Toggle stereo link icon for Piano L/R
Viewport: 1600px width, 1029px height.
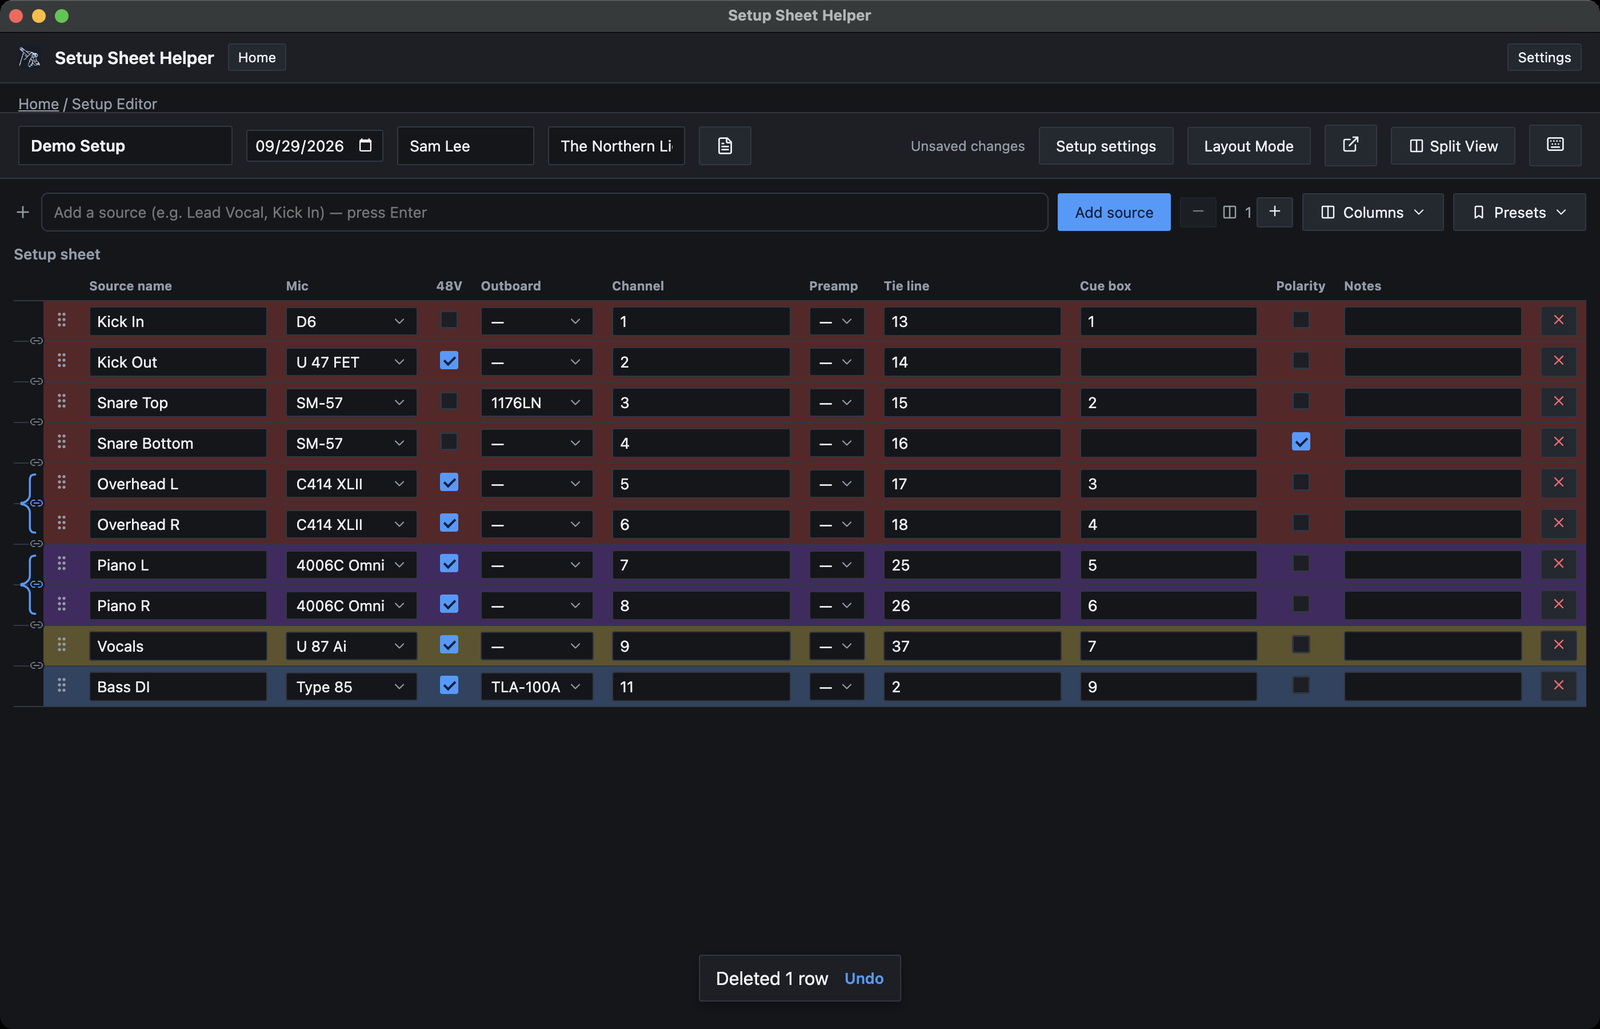tap(36, 584)
